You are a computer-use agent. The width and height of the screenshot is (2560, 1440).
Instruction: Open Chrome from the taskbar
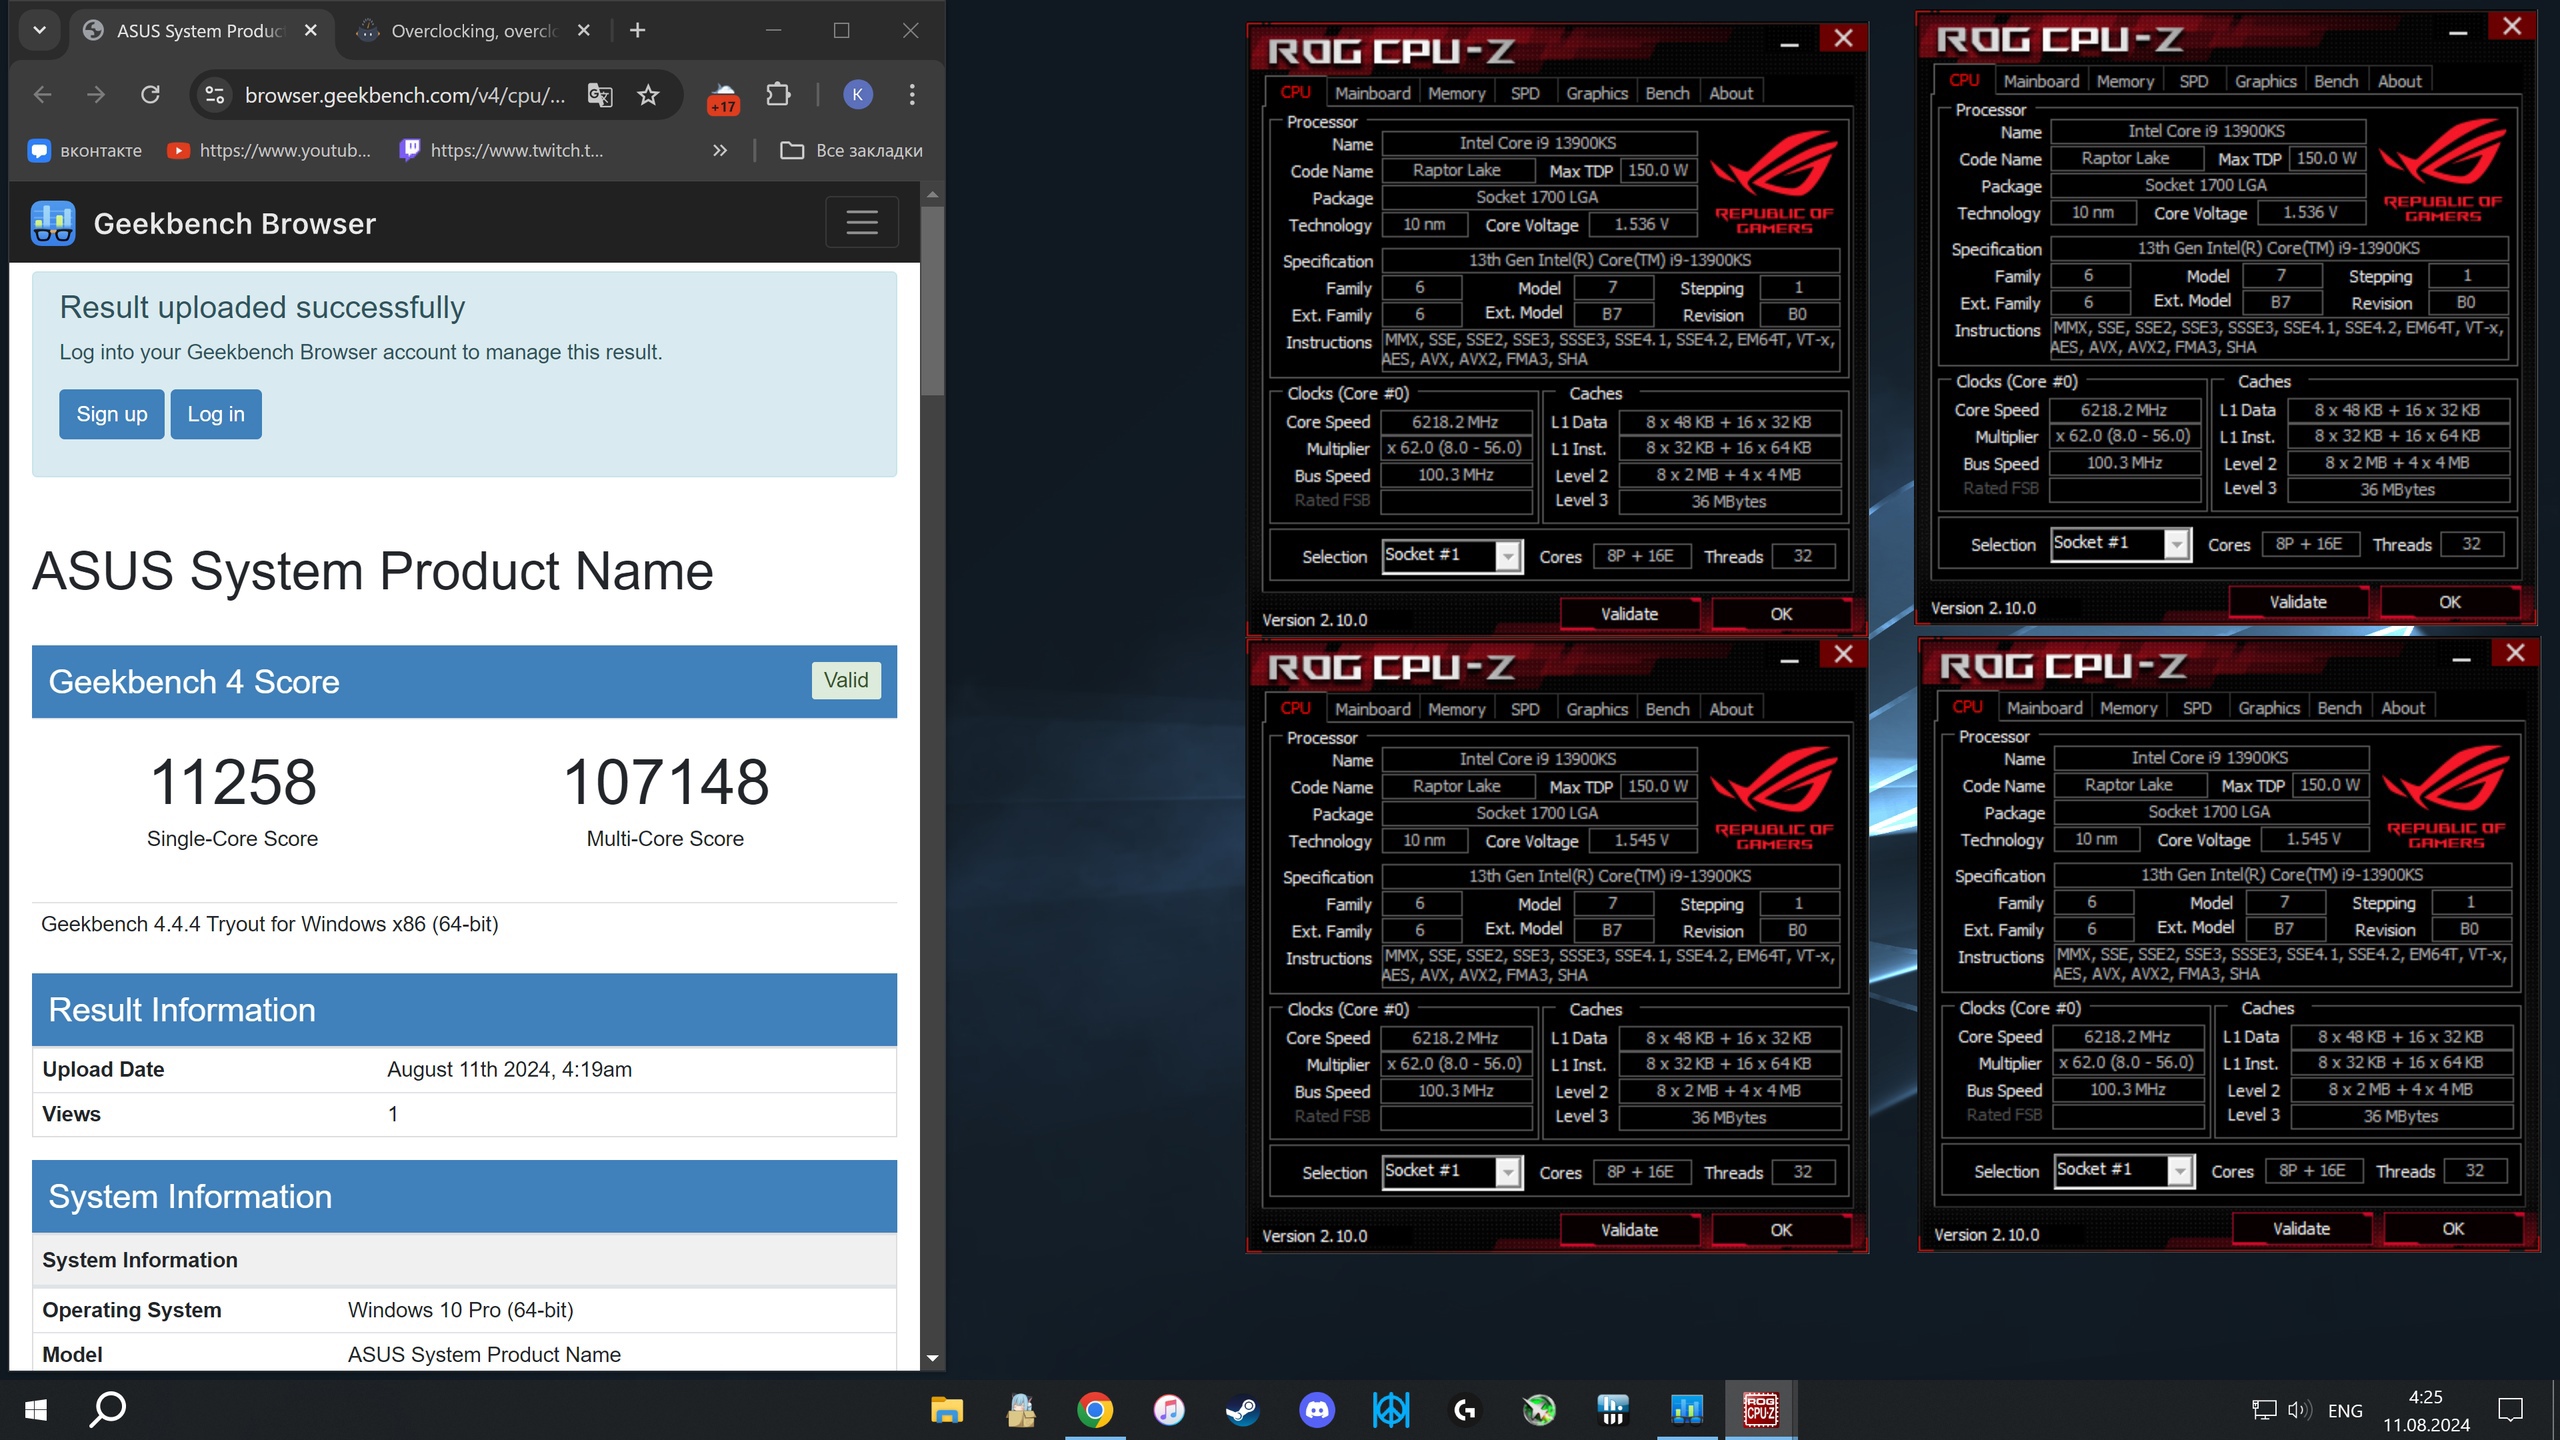click(1094, 1411)
